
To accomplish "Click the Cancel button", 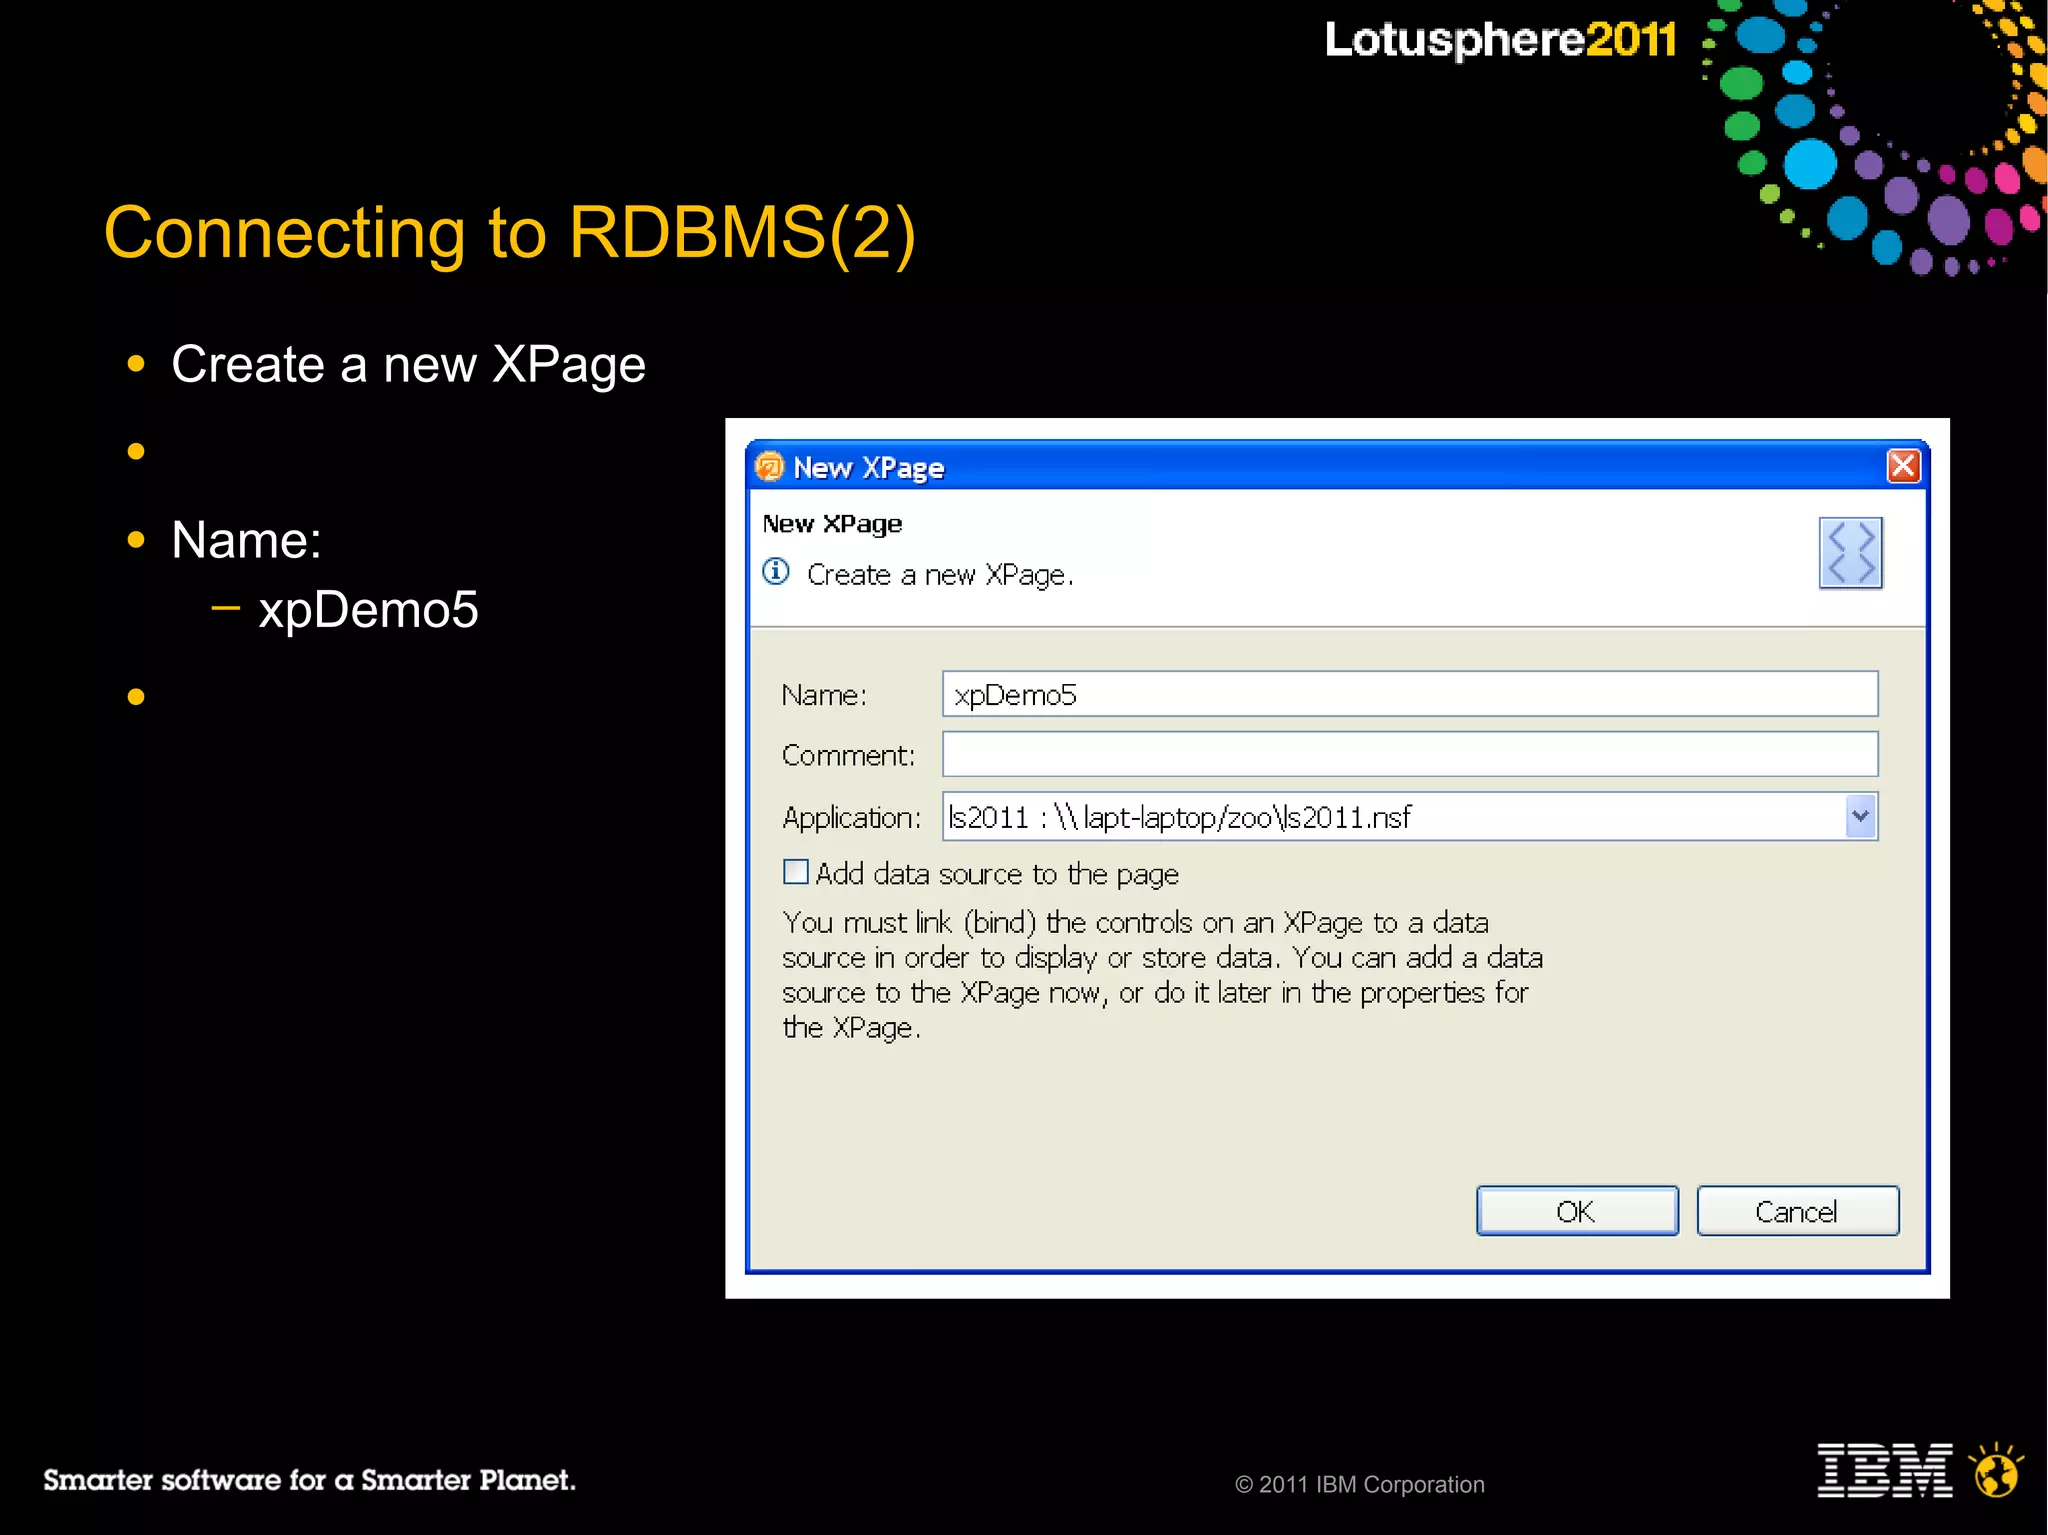I will tap(1797, 1211).
